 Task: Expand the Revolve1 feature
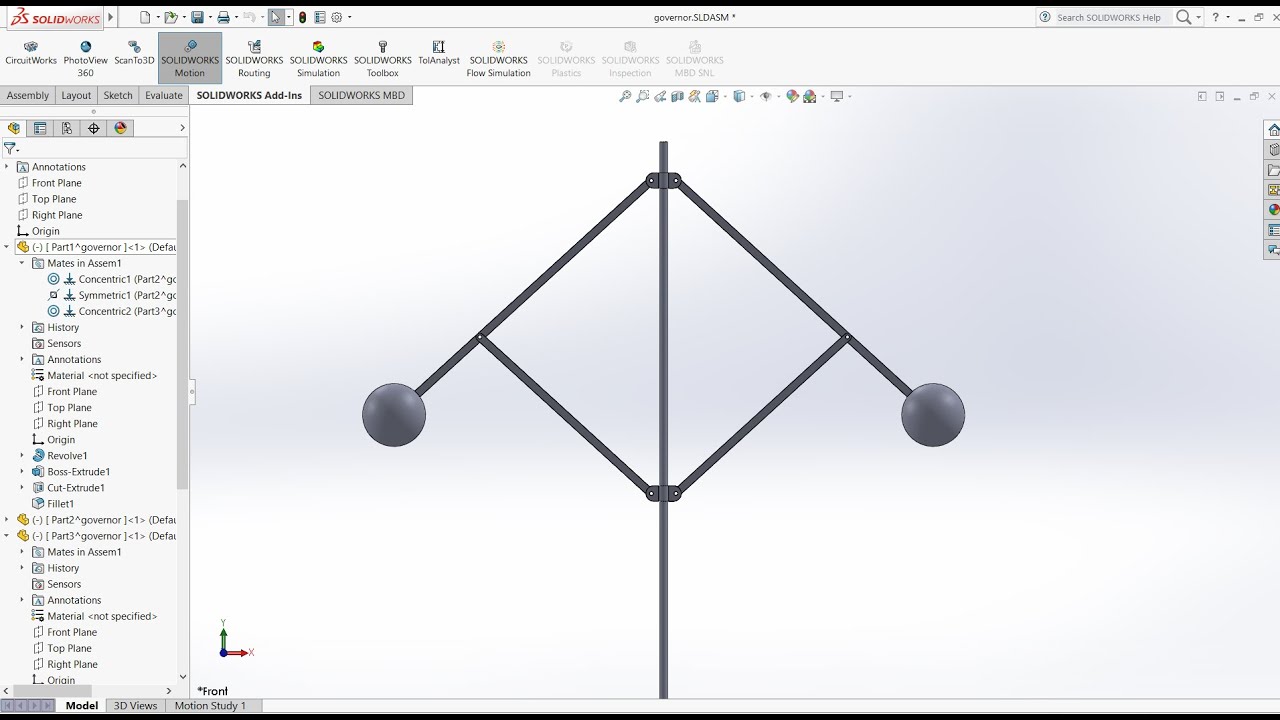22,456
